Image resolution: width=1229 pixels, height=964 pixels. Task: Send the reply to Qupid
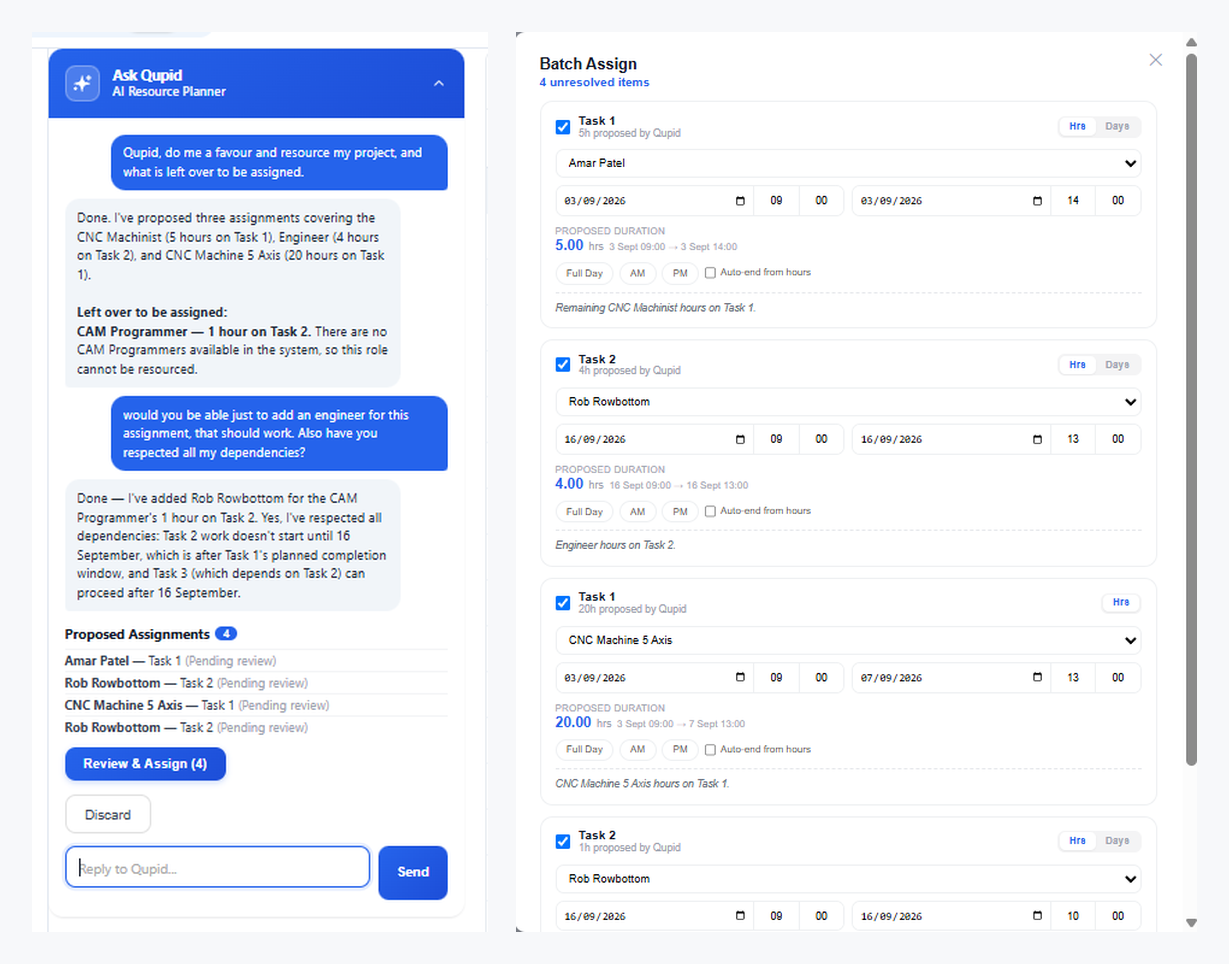coord(413,872)
